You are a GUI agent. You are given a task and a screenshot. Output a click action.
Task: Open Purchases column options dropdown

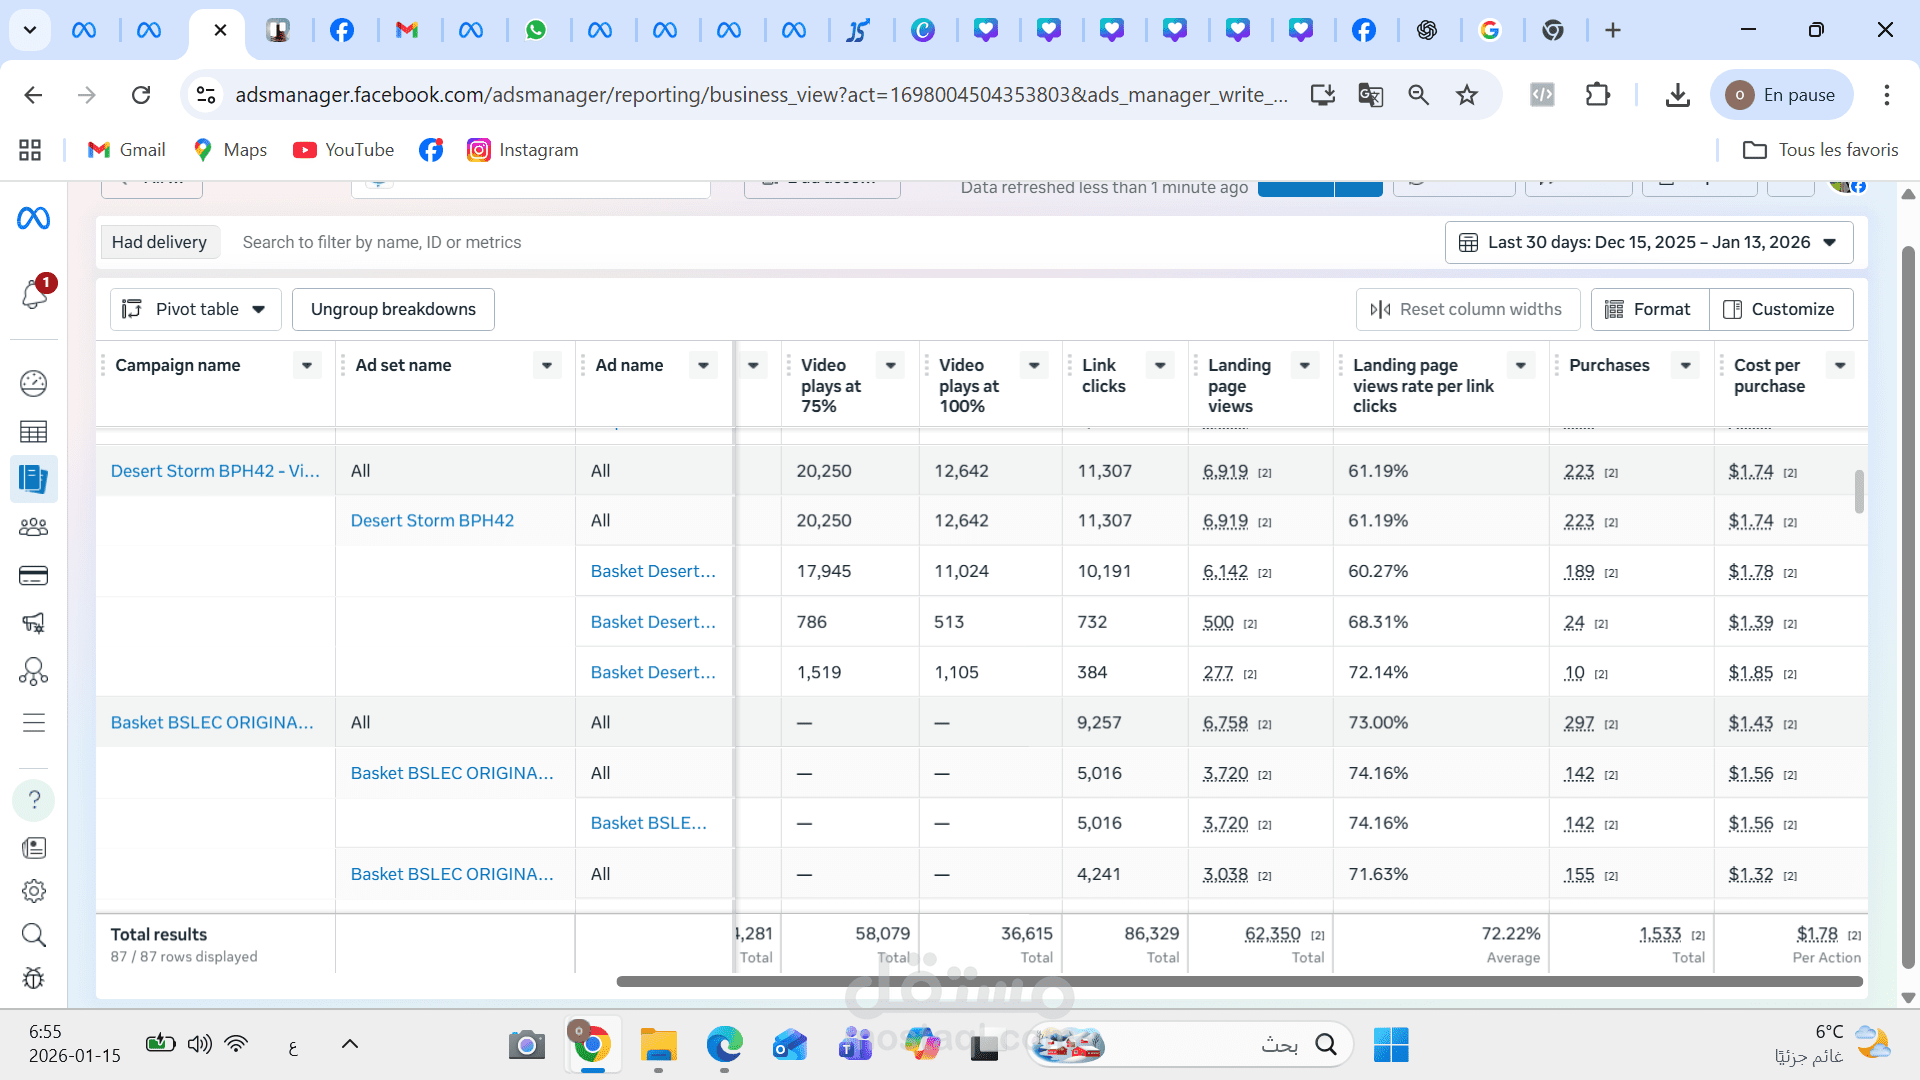click(1686, 365)
